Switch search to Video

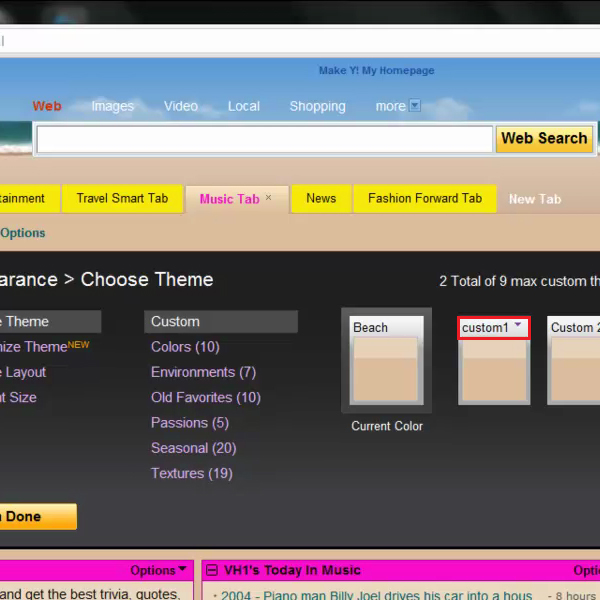point(181,106)
